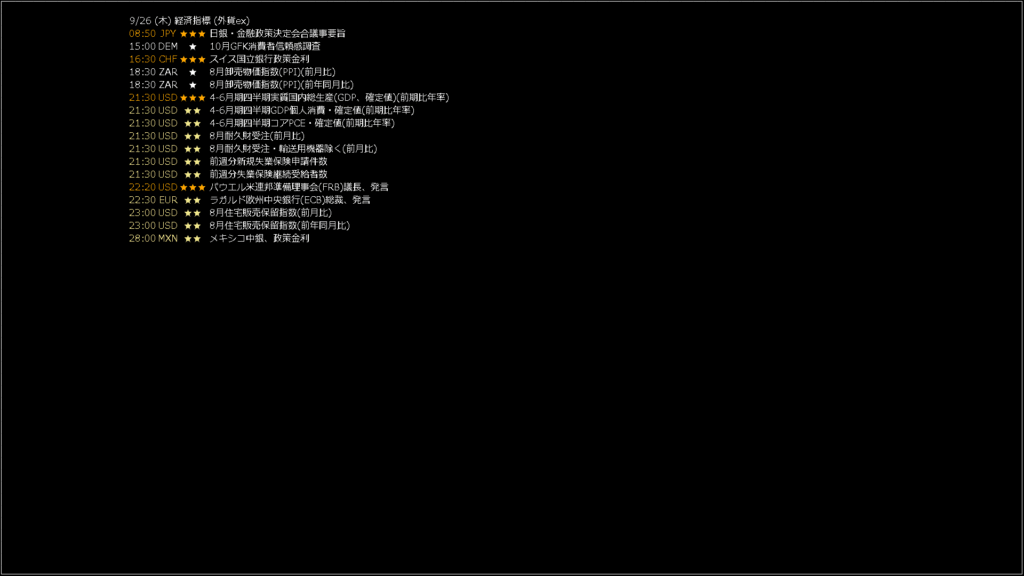1024x576 pixels.
Task: Click three-star rating on the 16:30 CHF row
Action: (x=193, y=59)
